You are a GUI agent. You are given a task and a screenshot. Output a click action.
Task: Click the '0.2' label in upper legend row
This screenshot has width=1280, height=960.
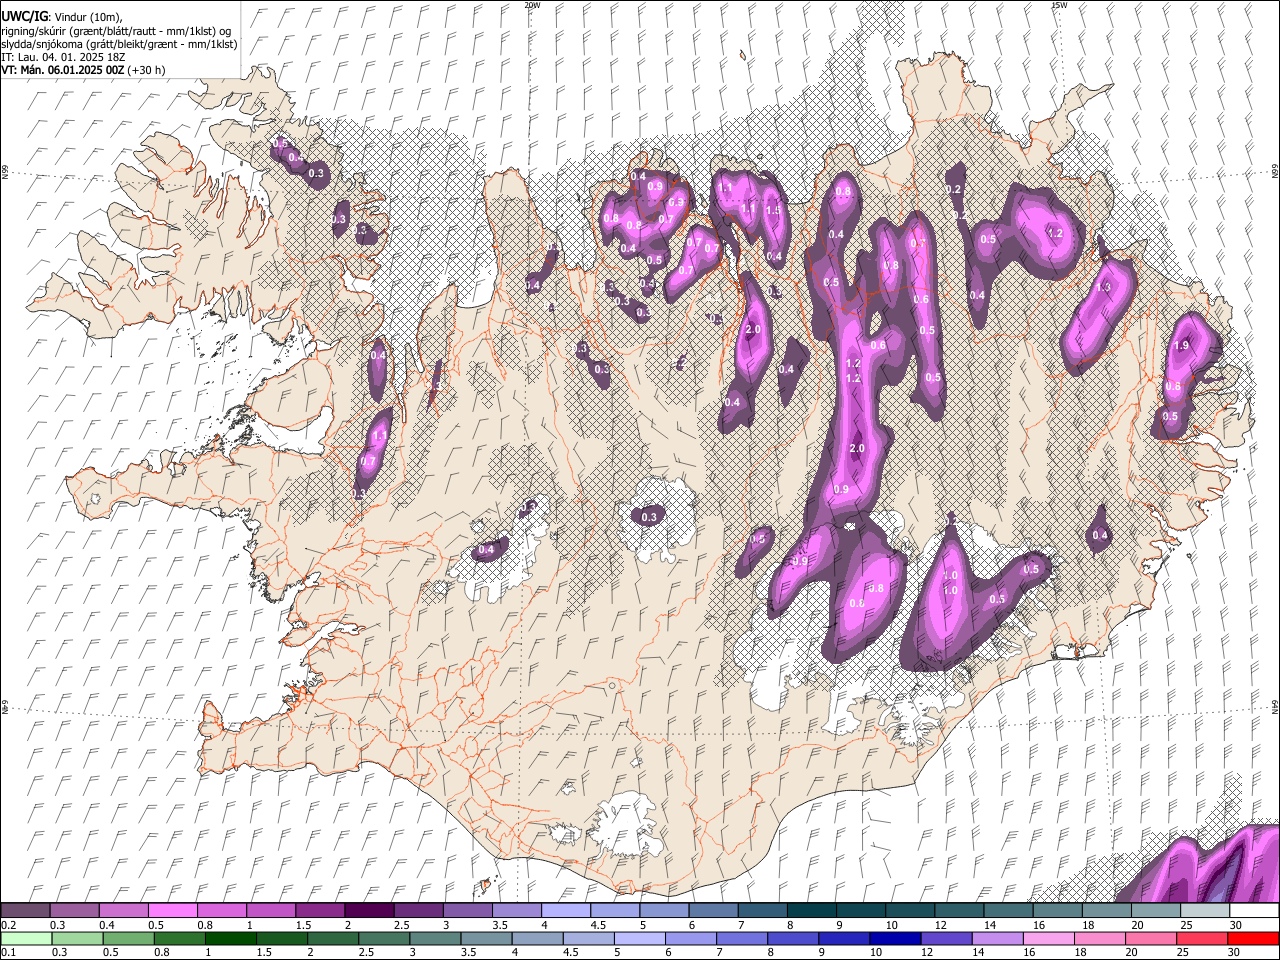(8, 925)
